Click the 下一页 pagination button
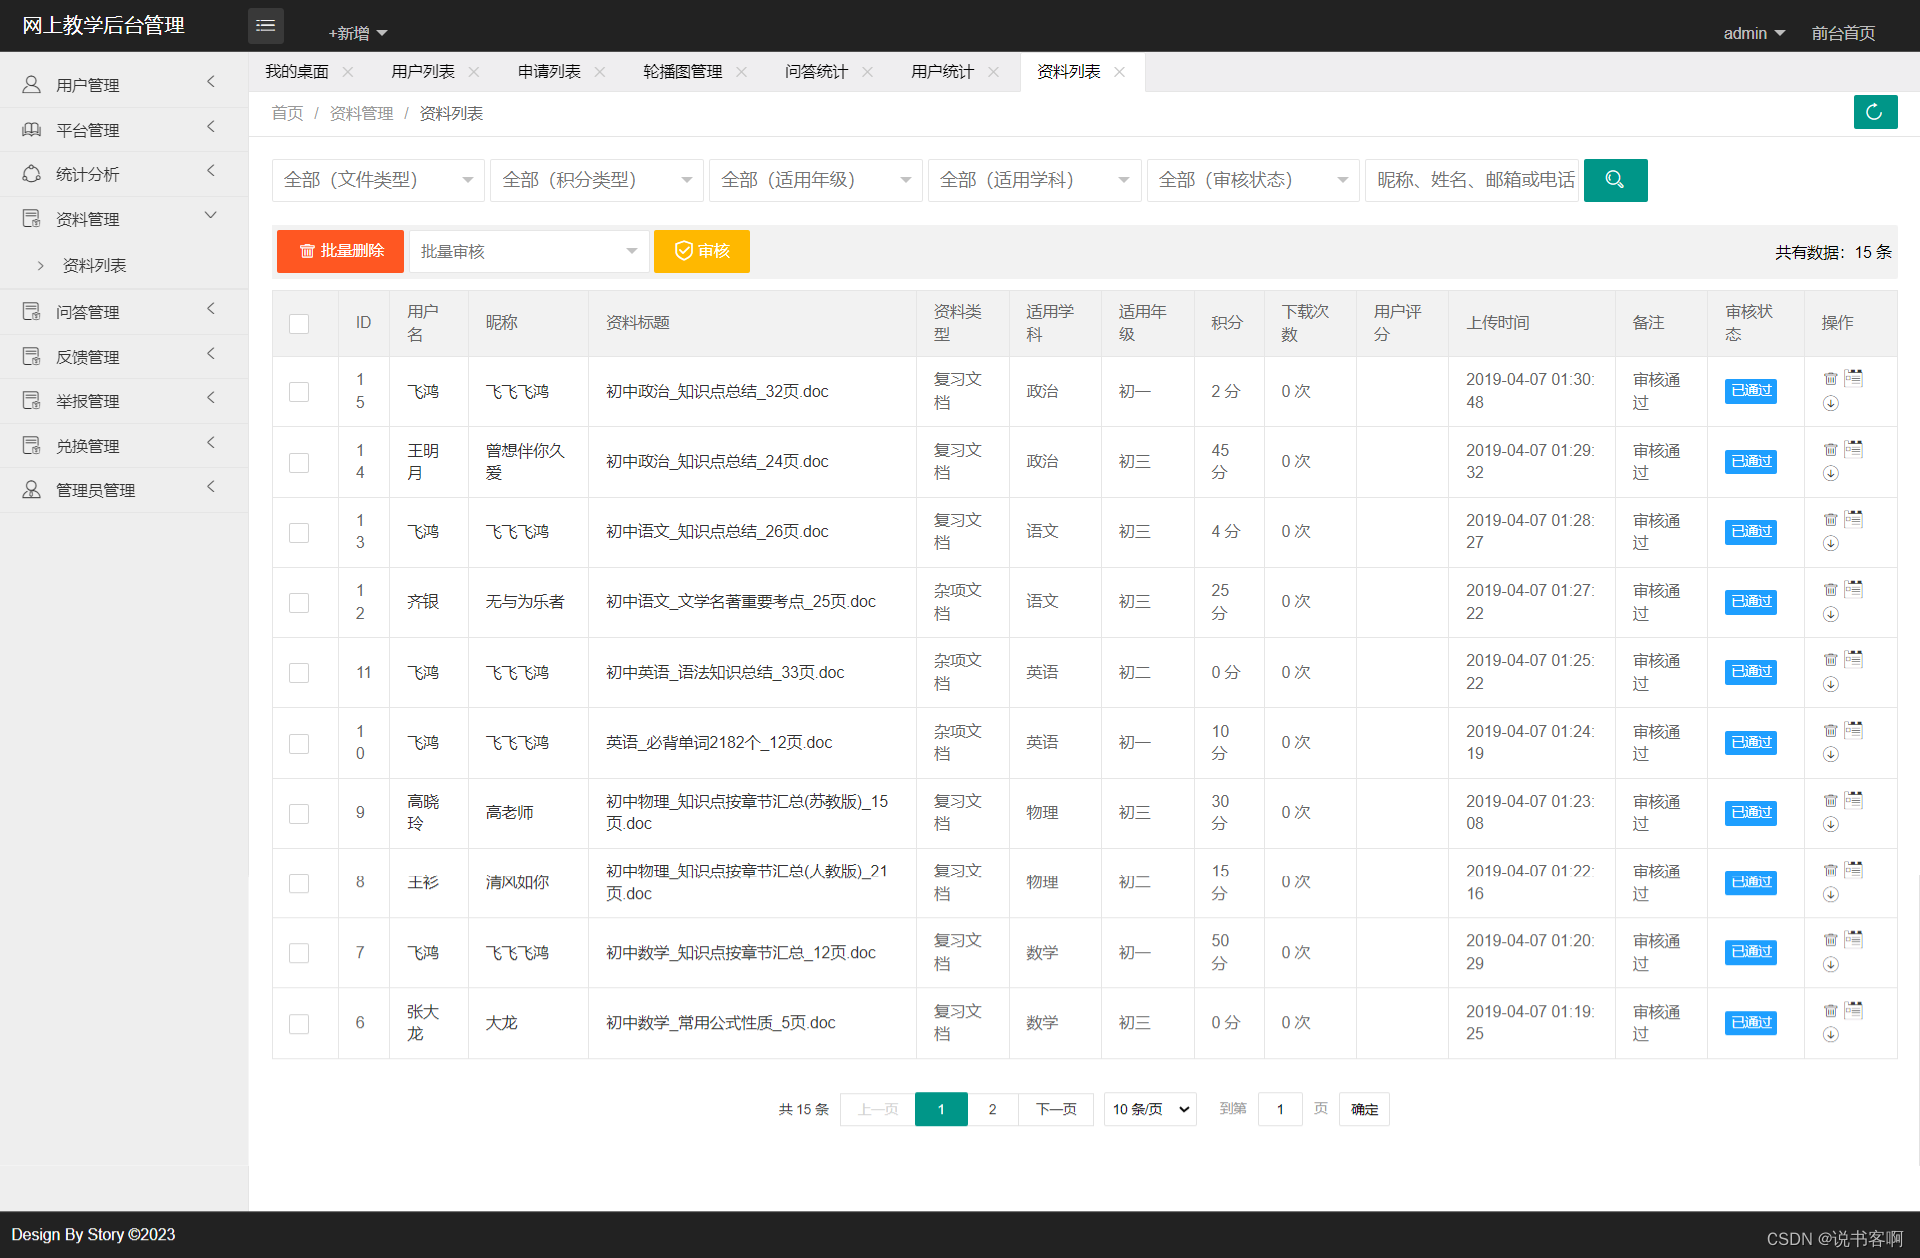 tap(1056, 1109)
